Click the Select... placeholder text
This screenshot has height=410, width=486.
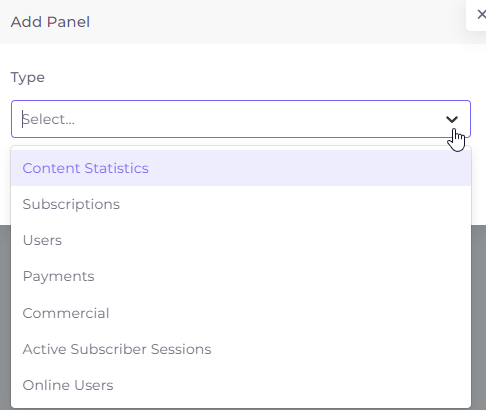[49, 119]
